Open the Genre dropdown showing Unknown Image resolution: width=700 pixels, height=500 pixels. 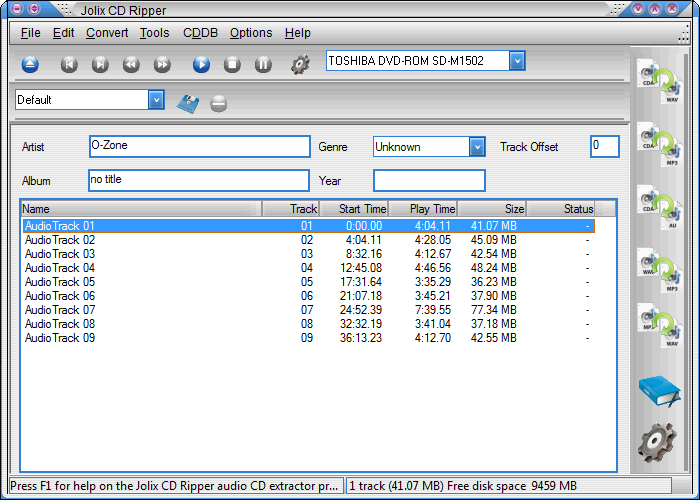(477, 146)
